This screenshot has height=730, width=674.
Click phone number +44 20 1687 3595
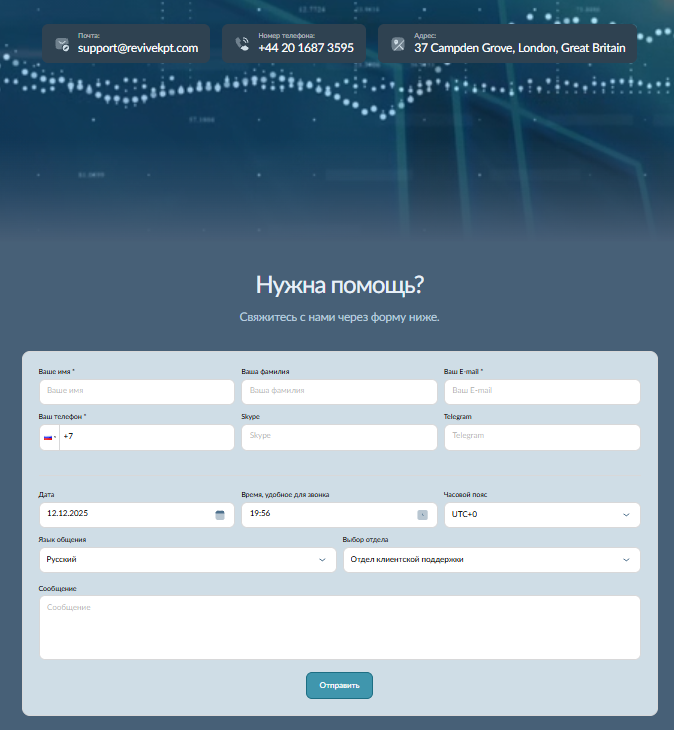click(x=306, y=48)
